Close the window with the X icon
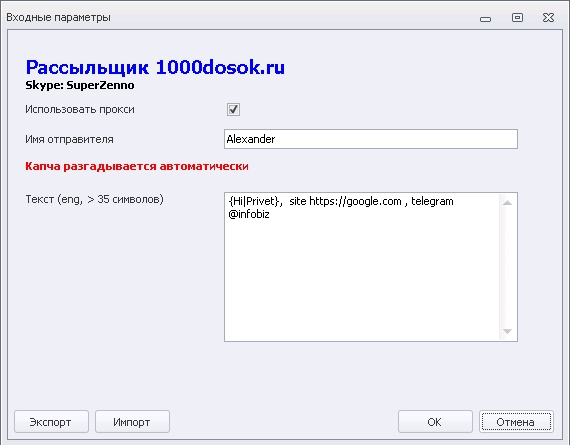 tap(548, 17)
